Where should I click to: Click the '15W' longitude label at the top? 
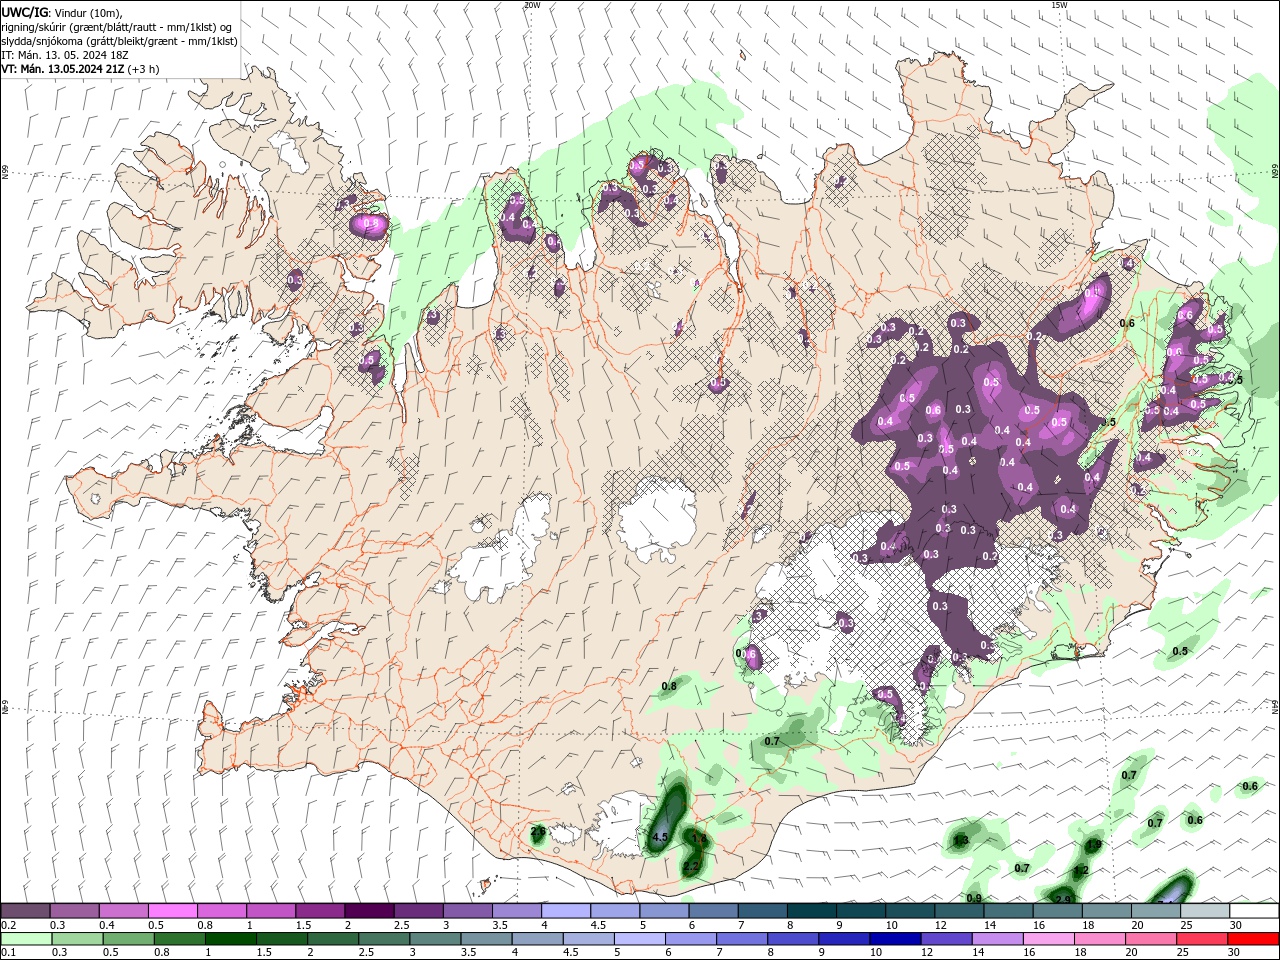pos(1059,5)
